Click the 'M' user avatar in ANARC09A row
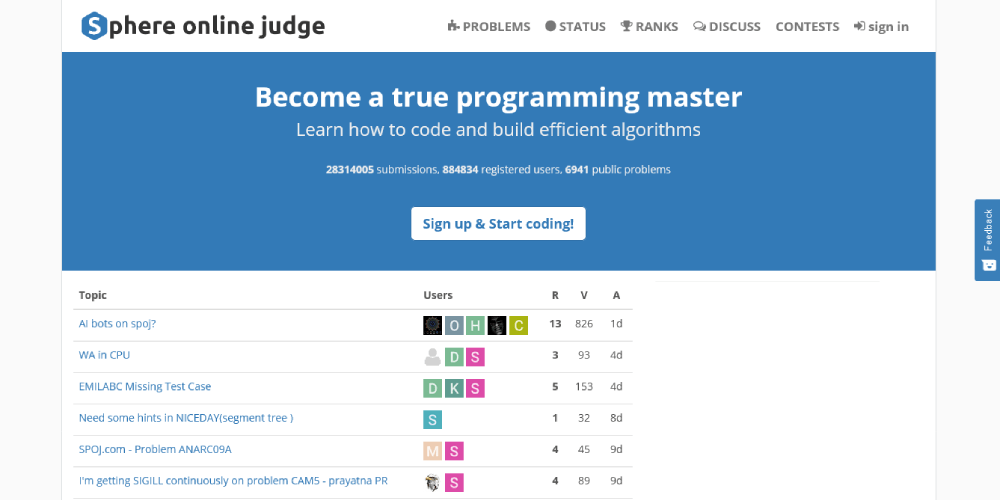1000x500 pixels. point(432,451)
